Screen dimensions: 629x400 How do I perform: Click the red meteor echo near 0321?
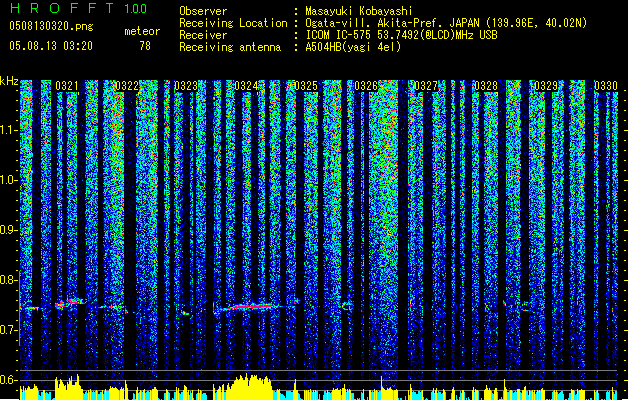coord(70,303)
